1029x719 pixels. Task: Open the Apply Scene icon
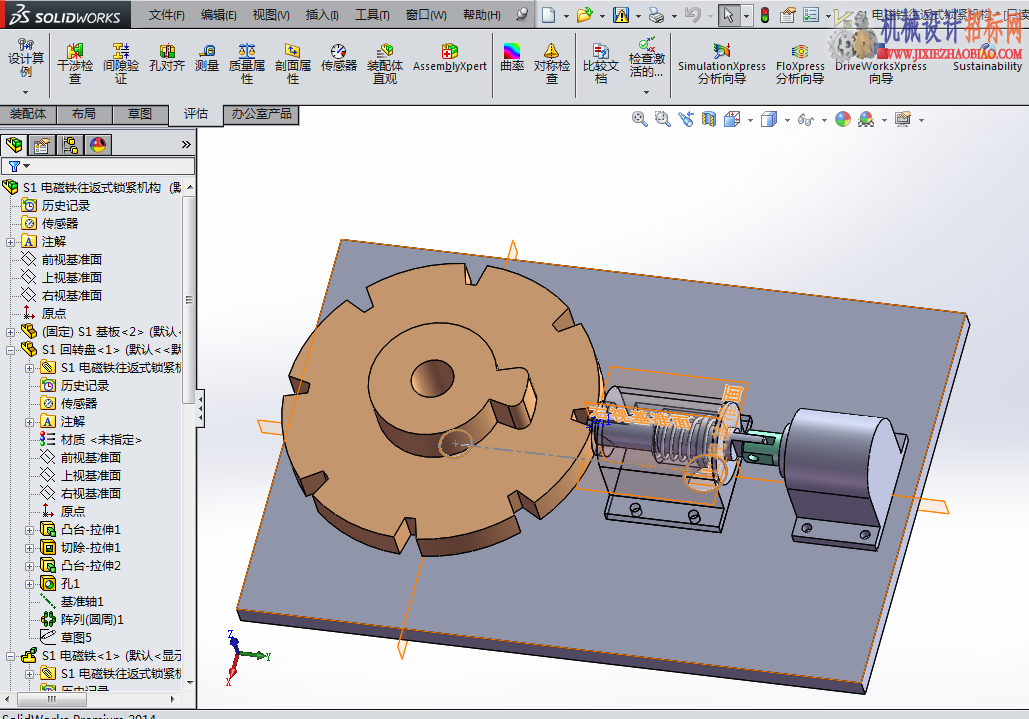click(866, 119)
